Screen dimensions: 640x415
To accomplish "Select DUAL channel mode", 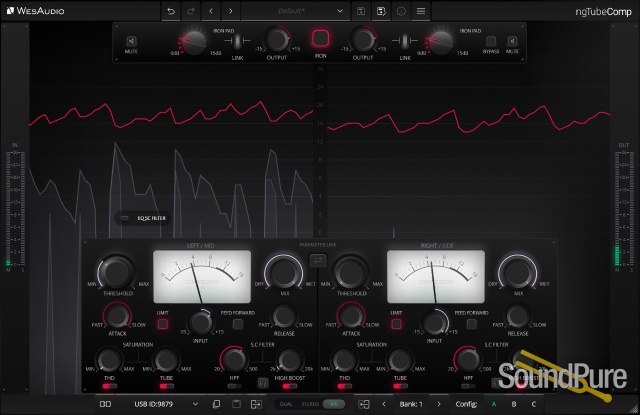I will 286,404.
